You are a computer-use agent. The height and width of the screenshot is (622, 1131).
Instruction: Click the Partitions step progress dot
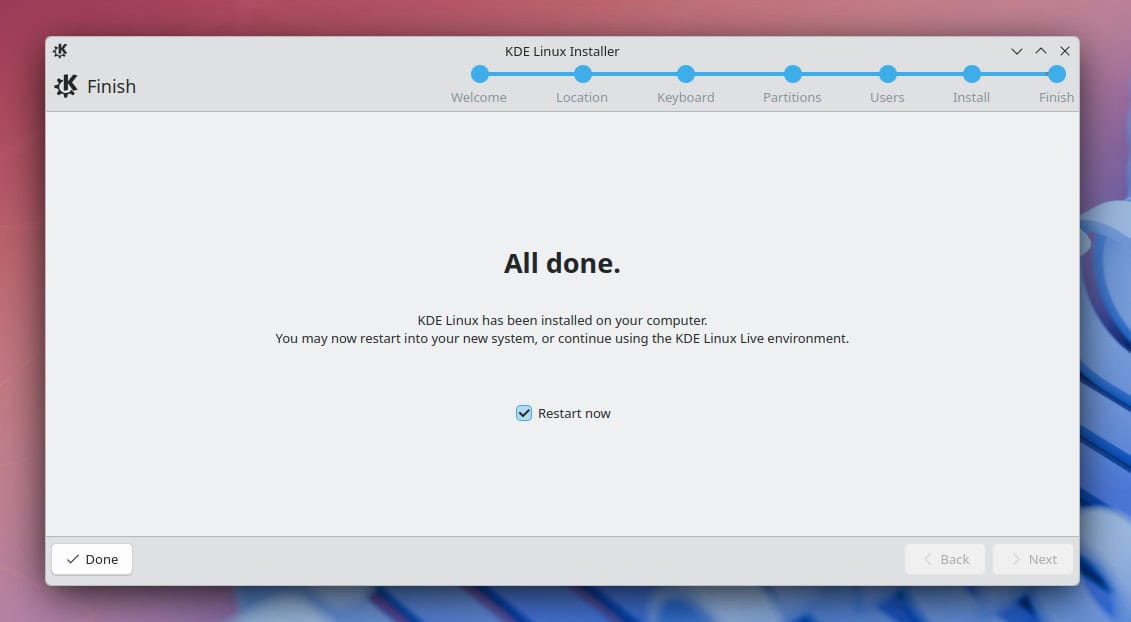click(x=793, y=74)
